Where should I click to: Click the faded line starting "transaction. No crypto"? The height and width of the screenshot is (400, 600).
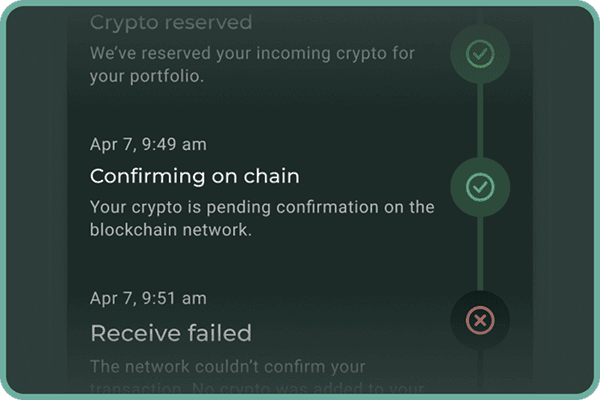(258, 388)
